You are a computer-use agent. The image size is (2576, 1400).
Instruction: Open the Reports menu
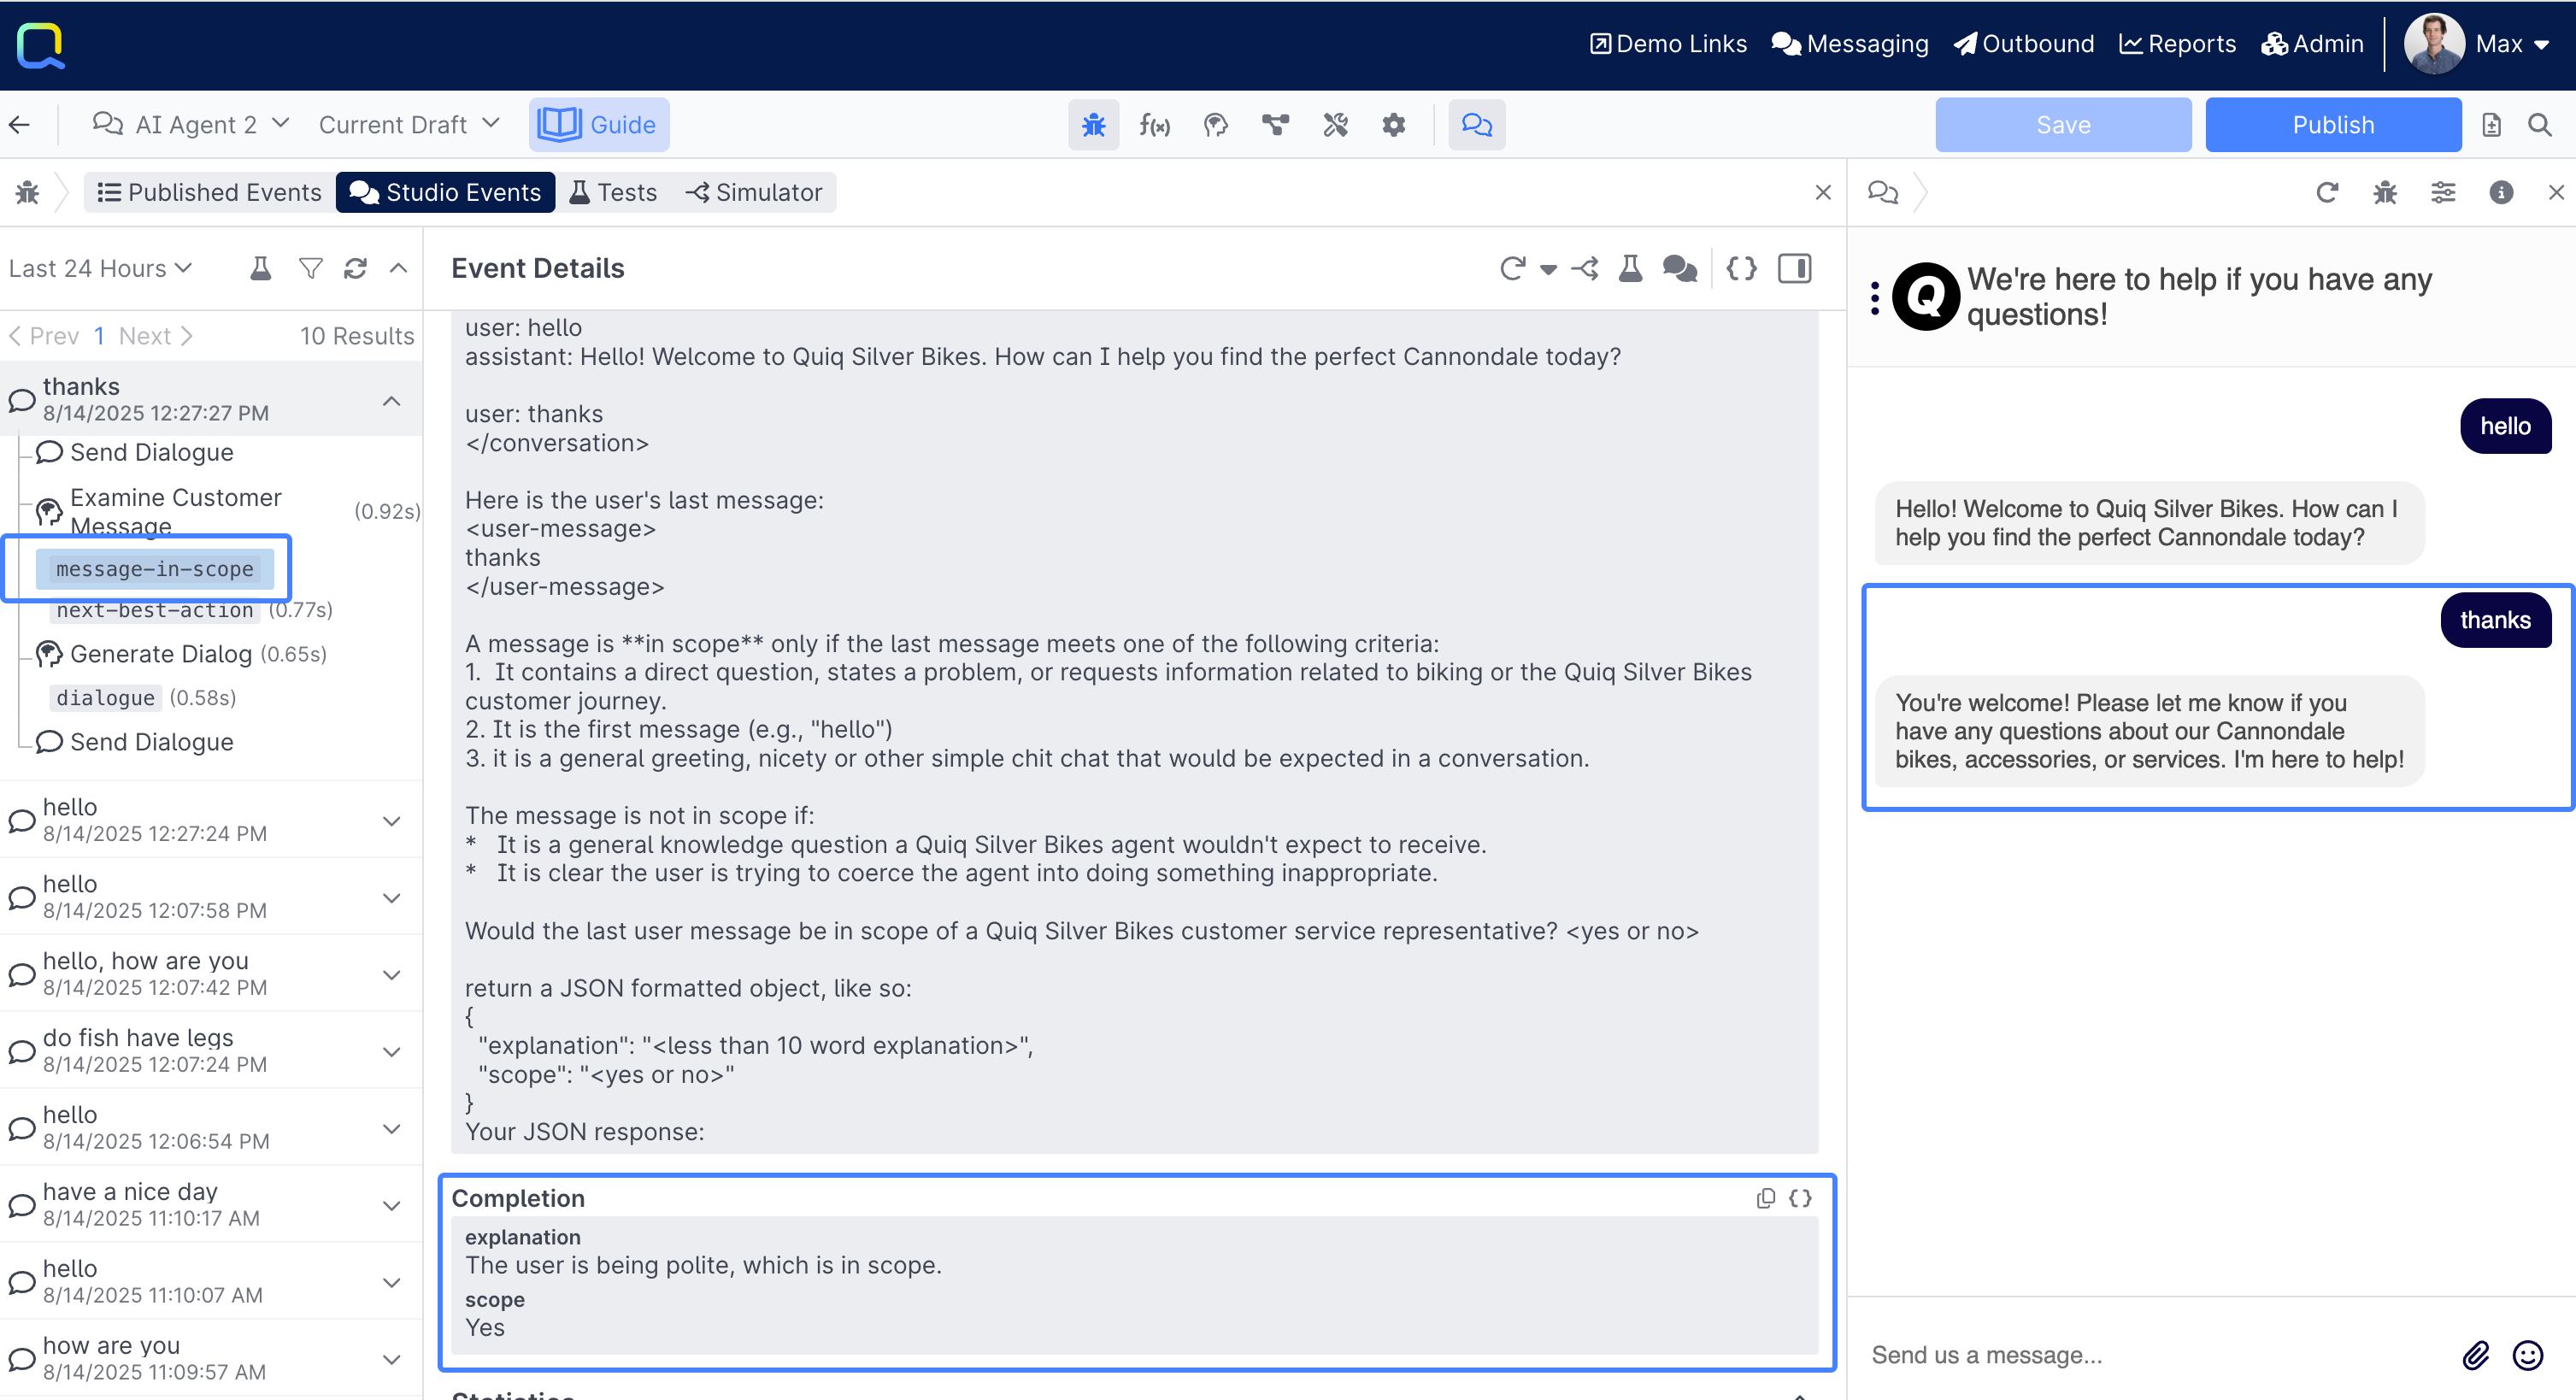point(2177,44)
